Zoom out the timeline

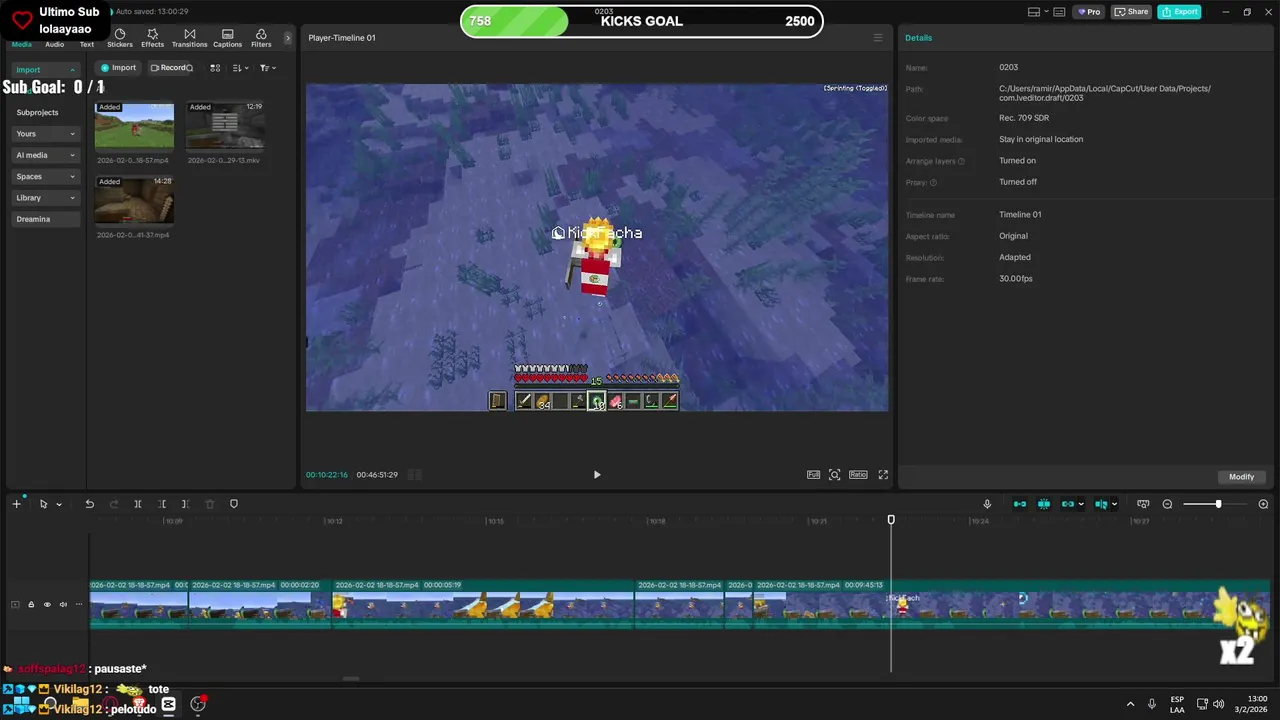1167,504
